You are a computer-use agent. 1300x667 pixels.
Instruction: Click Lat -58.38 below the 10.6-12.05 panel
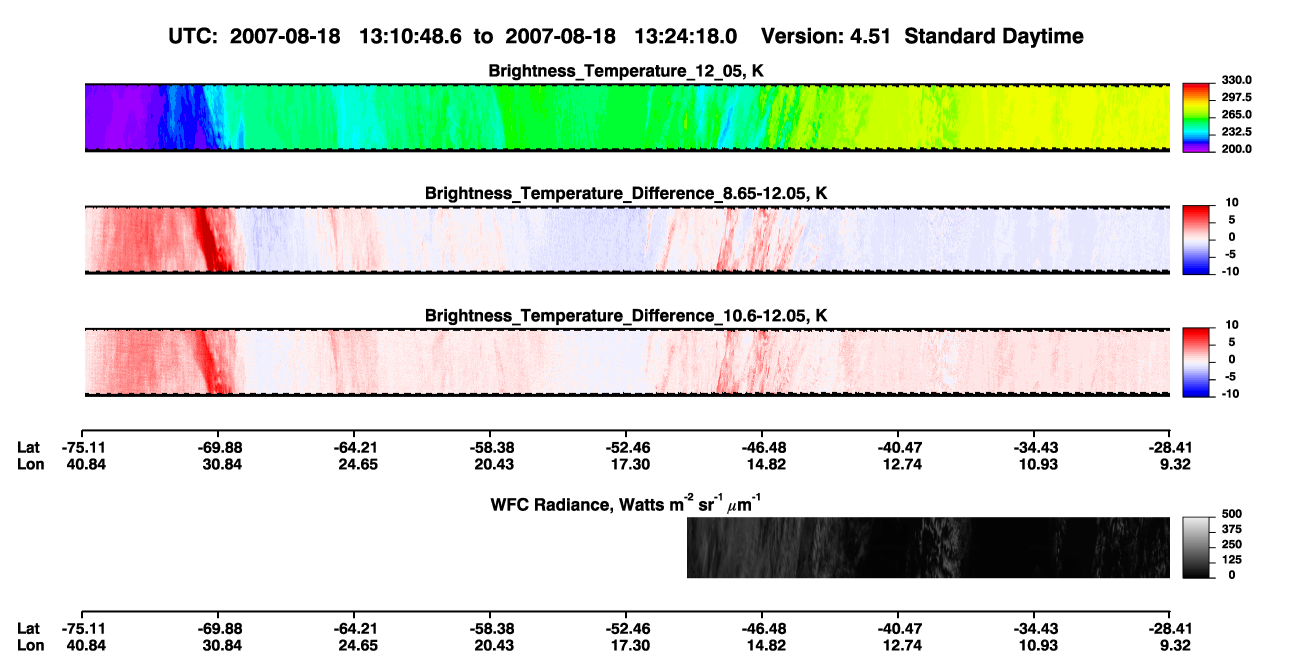[x=491, y=448]
